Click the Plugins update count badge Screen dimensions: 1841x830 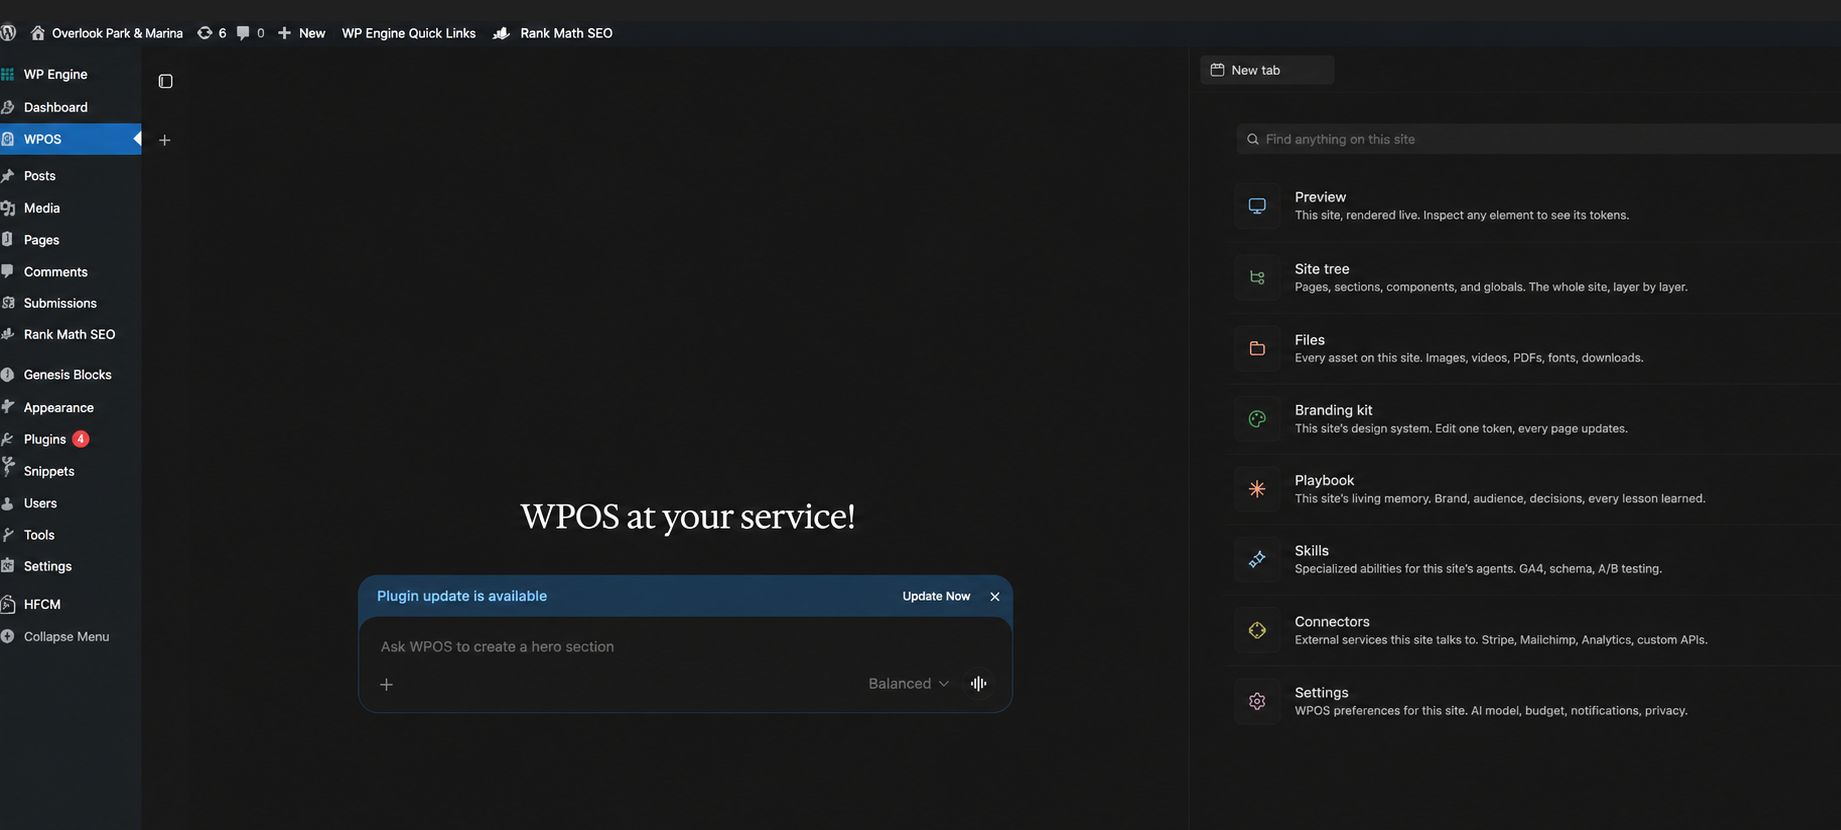click(81, 439)
